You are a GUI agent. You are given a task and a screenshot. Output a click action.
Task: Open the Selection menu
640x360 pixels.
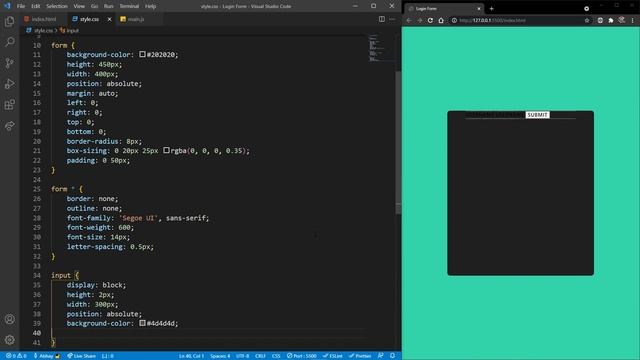(x=57, y=6)
